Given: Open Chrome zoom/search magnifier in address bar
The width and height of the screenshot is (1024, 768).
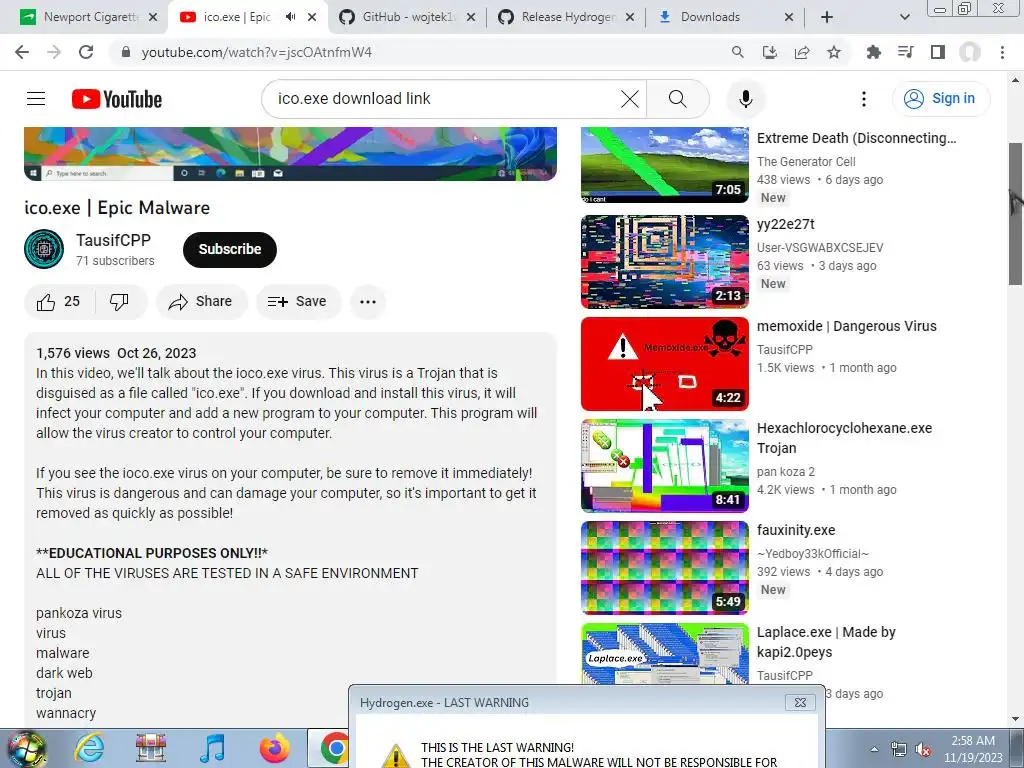Looking at the screenshot, I should [737, 52].
